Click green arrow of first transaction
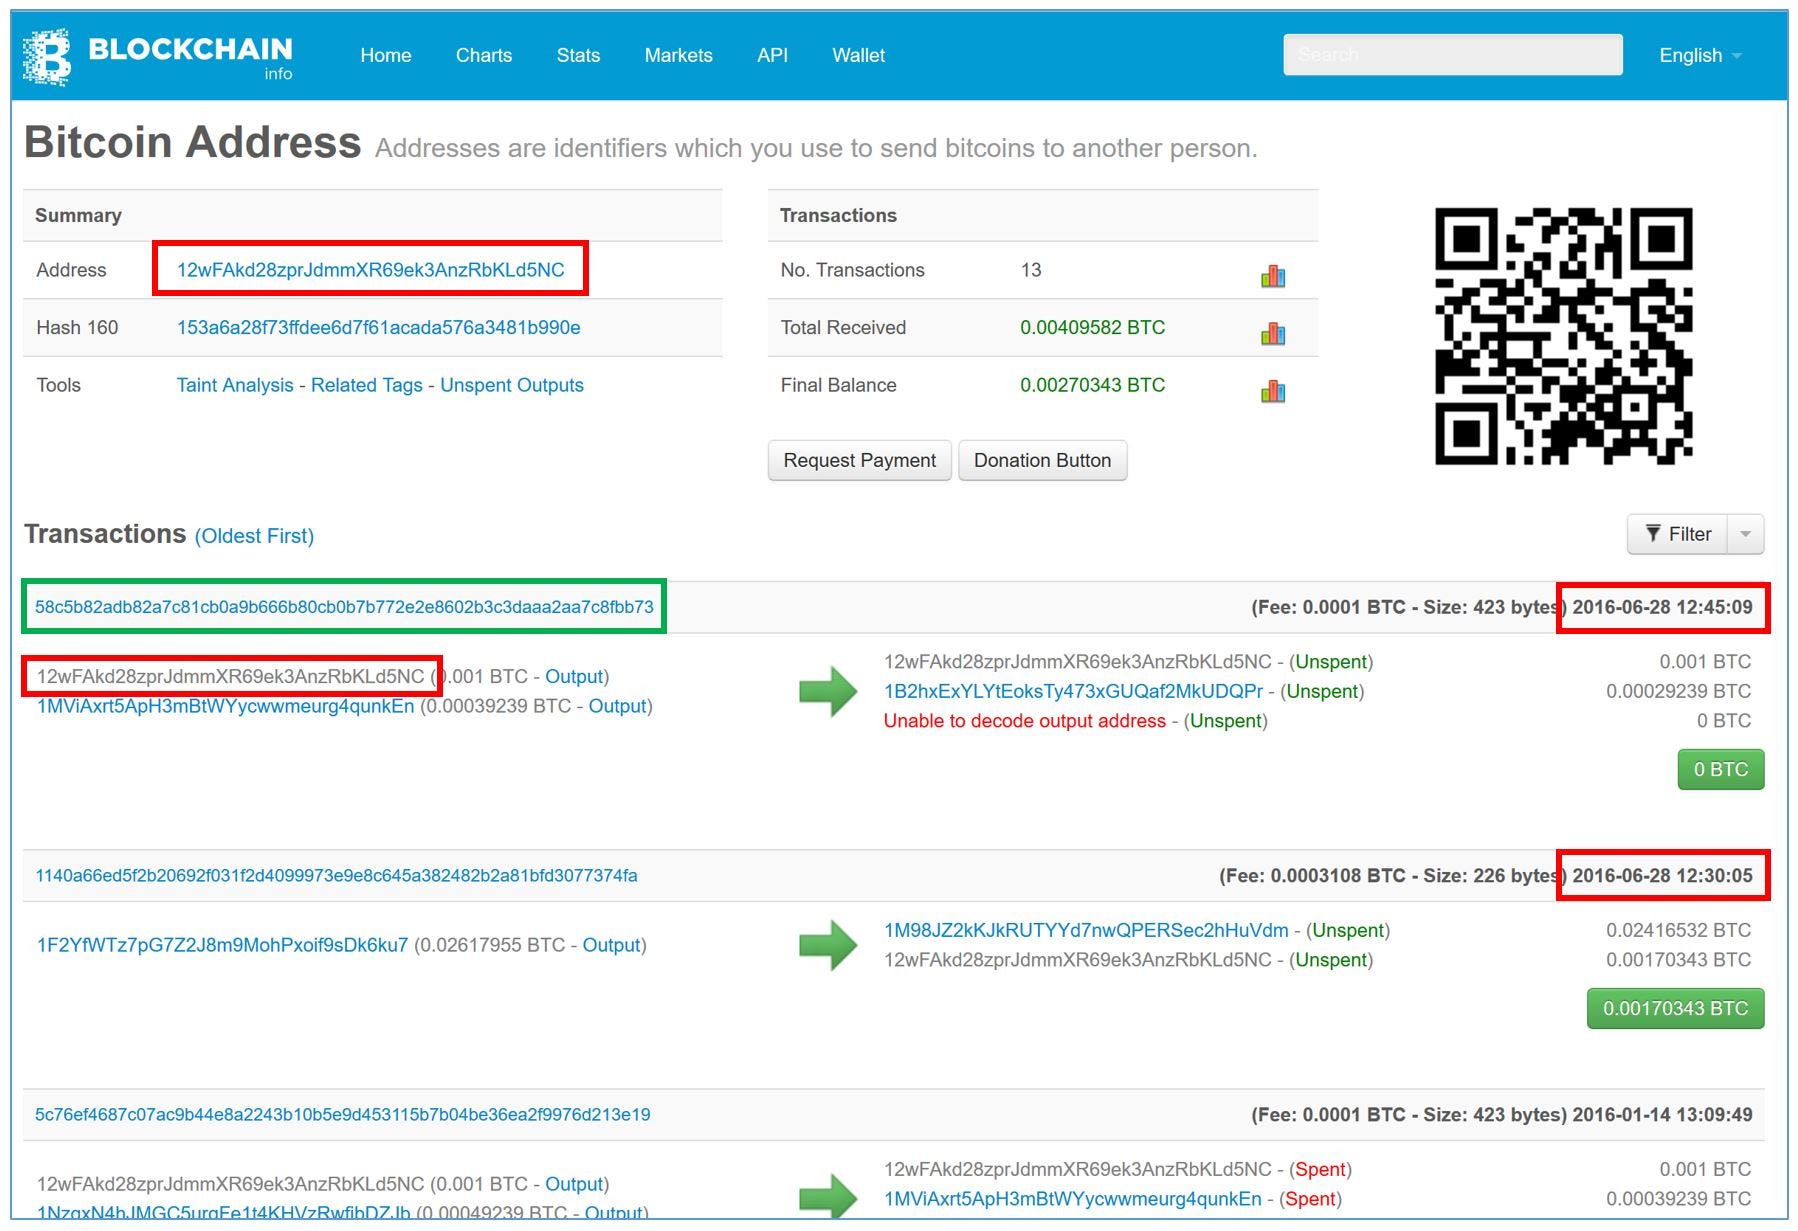This screenshot has height=1231, width=1798. click(x=828, y=691)
